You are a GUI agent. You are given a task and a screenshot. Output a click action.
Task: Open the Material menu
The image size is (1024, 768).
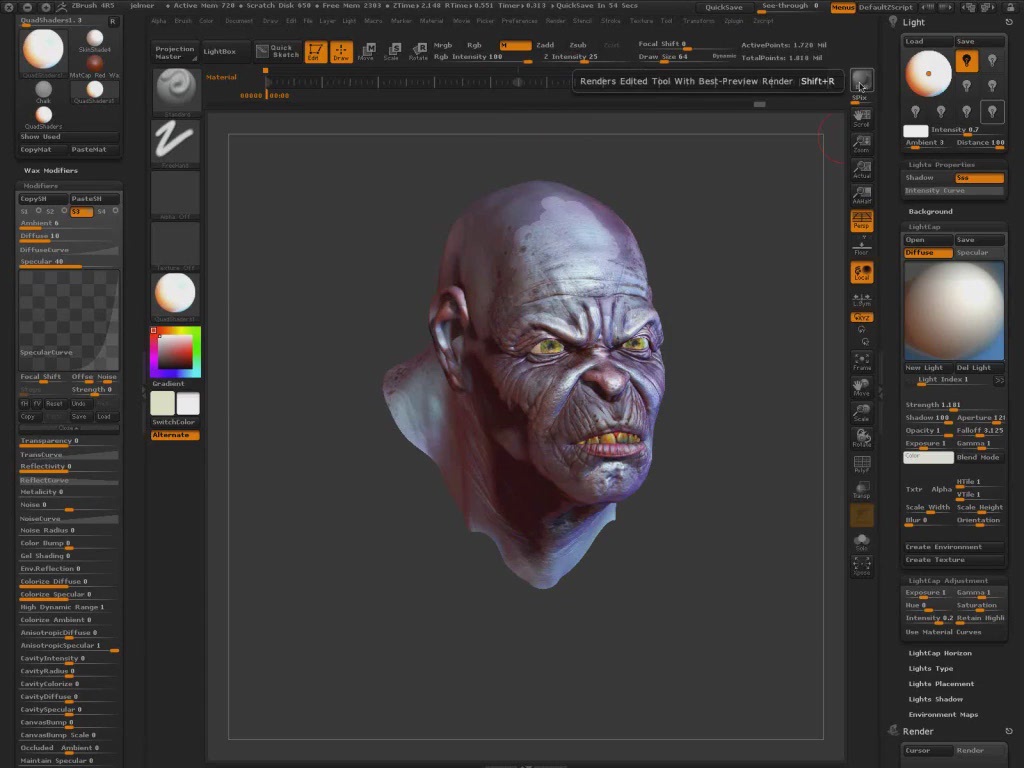431,21
